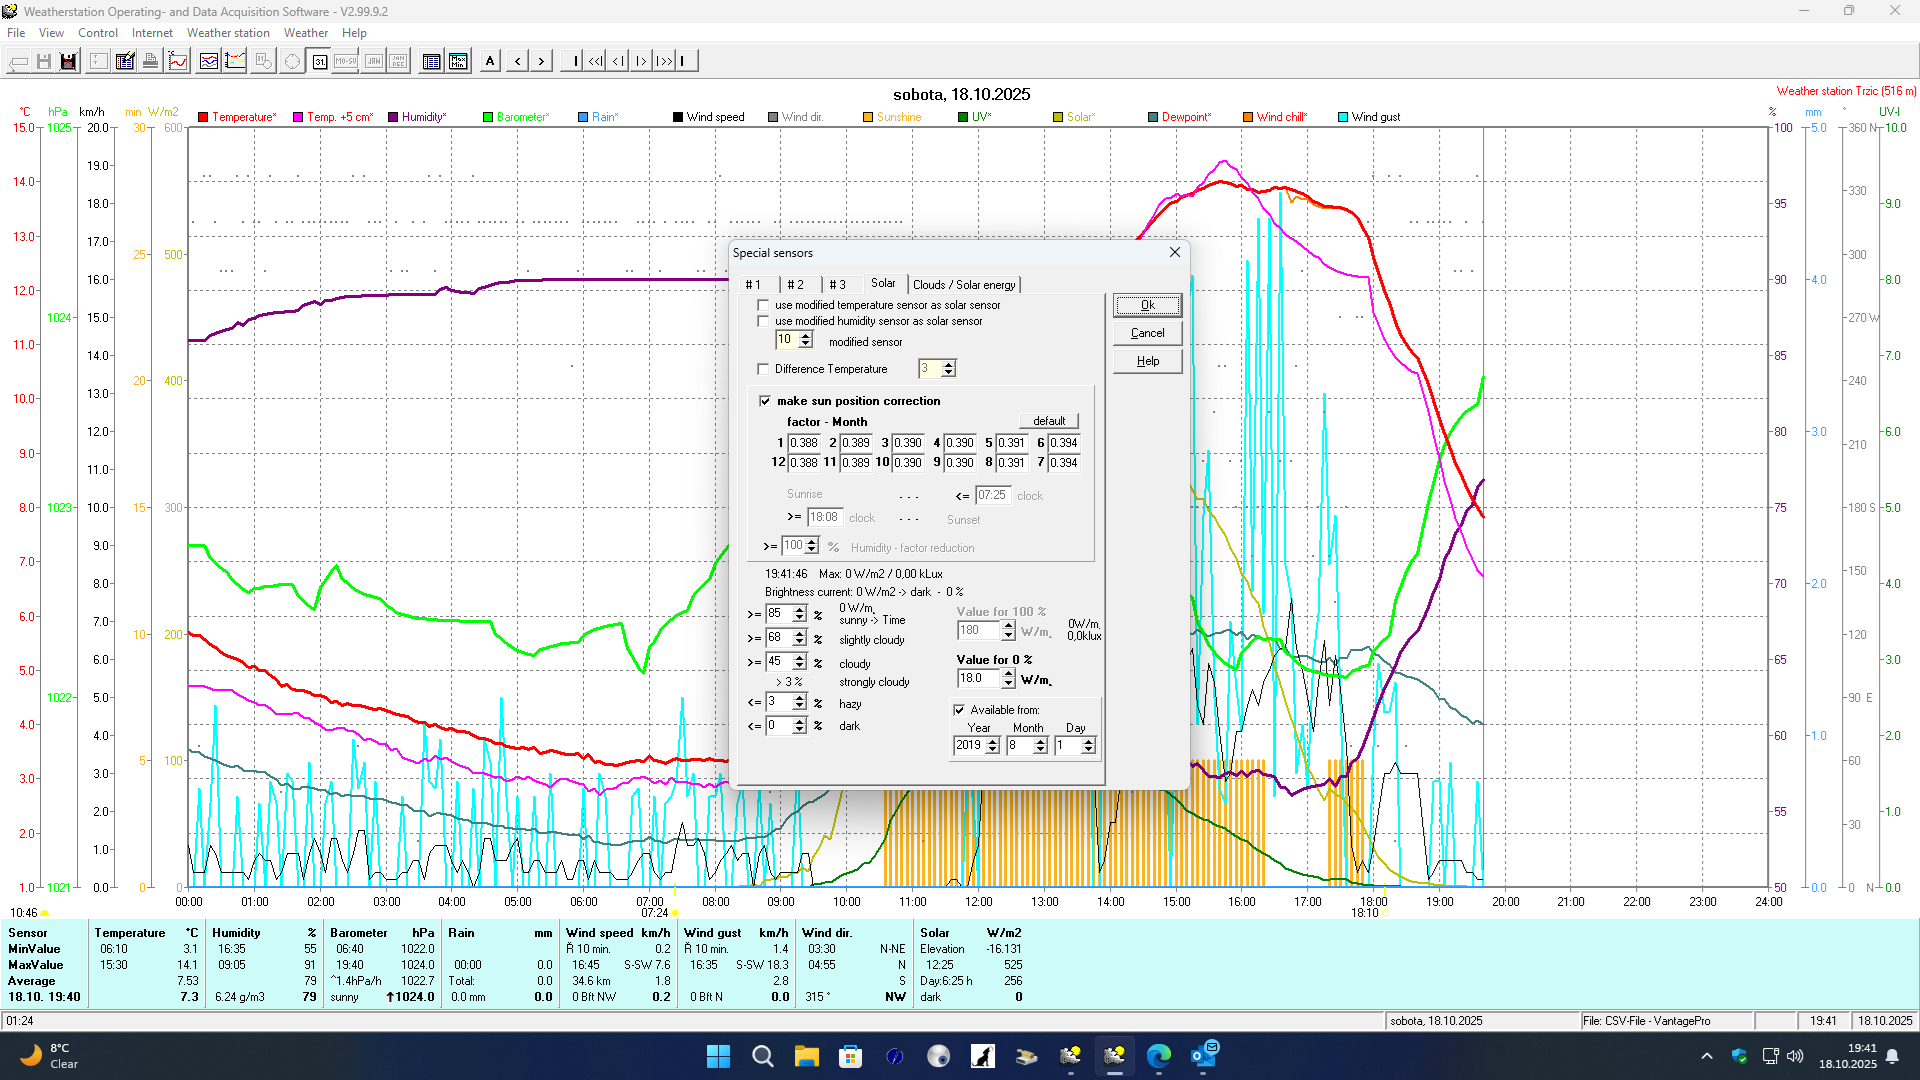Click the printer icon in toolbar
Viewport: 1920px width, 1080px height.
[150, 61]
